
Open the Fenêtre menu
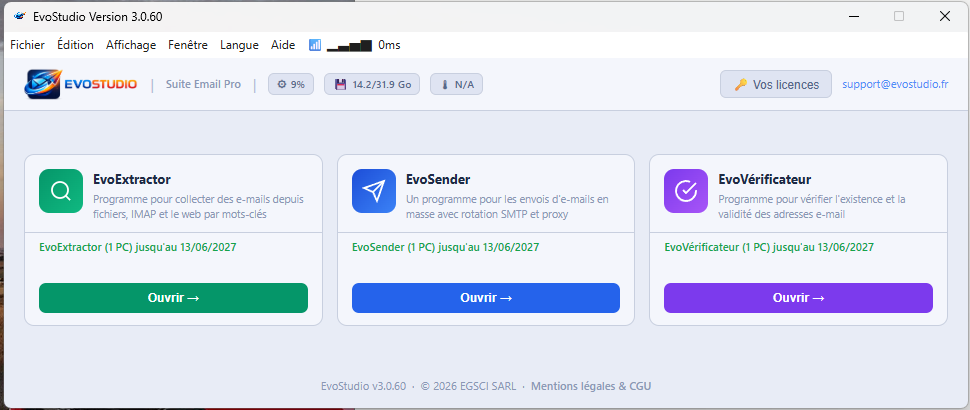188,45
